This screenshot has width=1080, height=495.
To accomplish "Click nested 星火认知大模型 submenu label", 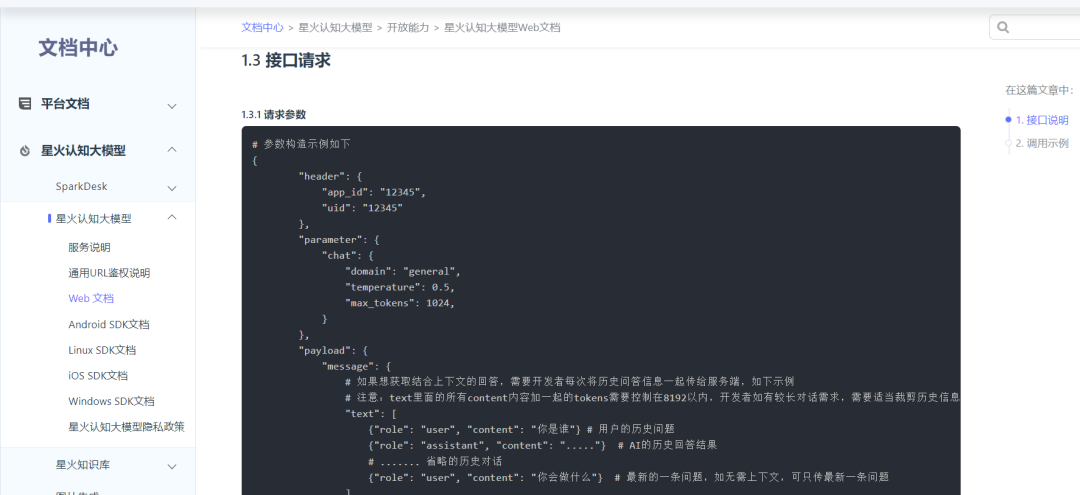I will coord(94,218).
